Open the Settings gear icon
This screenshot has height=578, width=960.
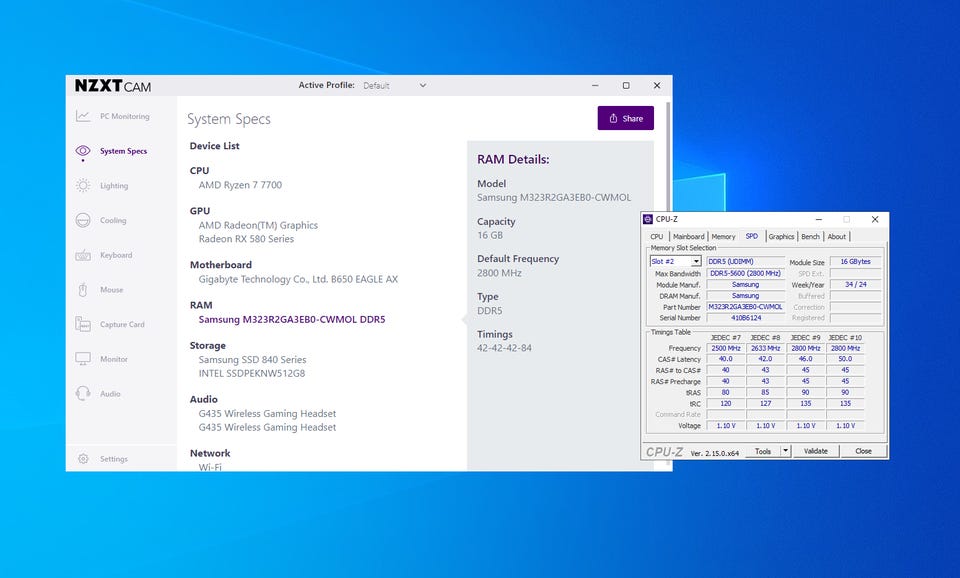pyautogui.click(x=83, y=459)
